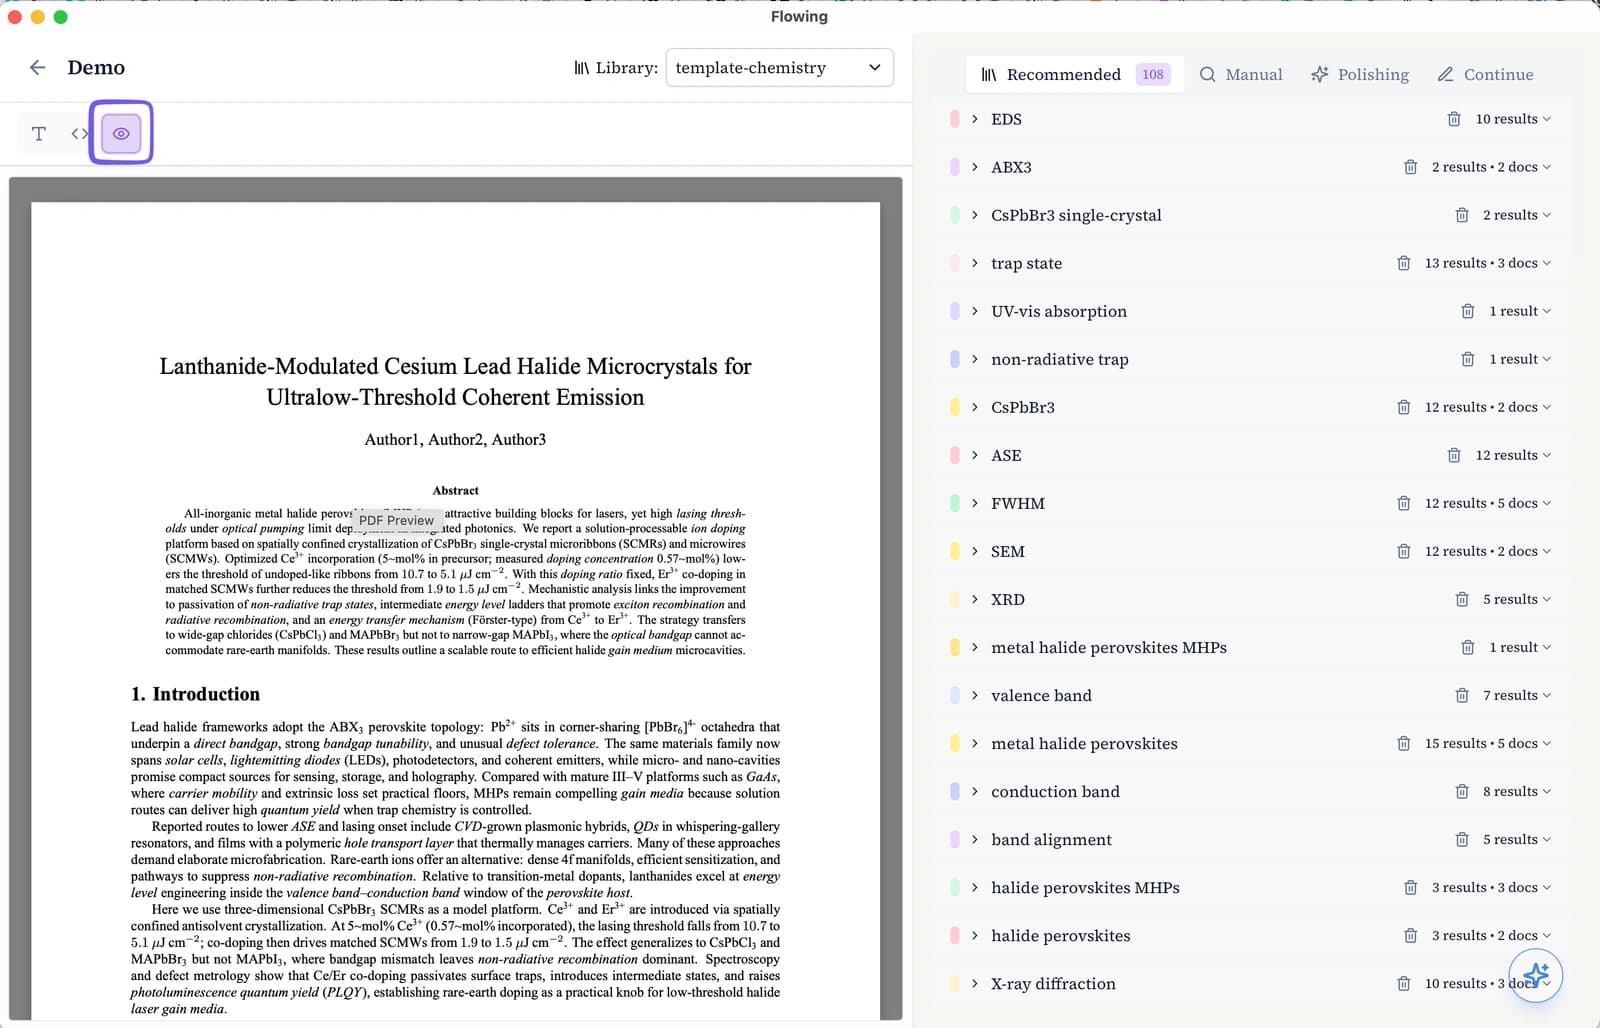Select the non-radiative trap term label
This screenshot has height=1028, width=1600.
pos(1060,359)
